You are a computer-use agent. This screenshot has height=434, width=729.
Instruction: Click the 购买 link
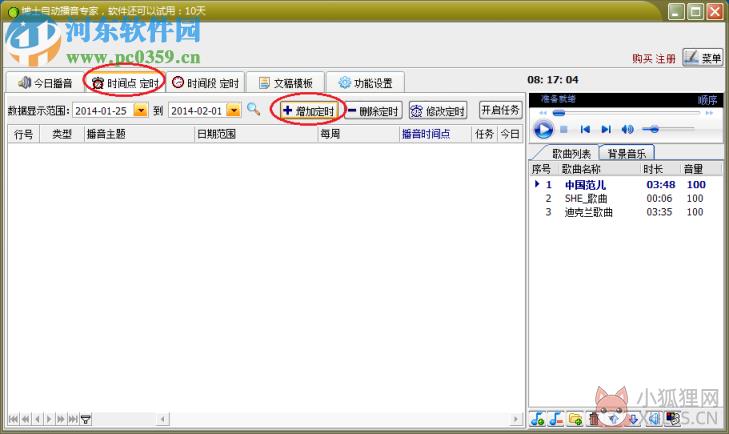pyautogui.click(x=642, y=59)
